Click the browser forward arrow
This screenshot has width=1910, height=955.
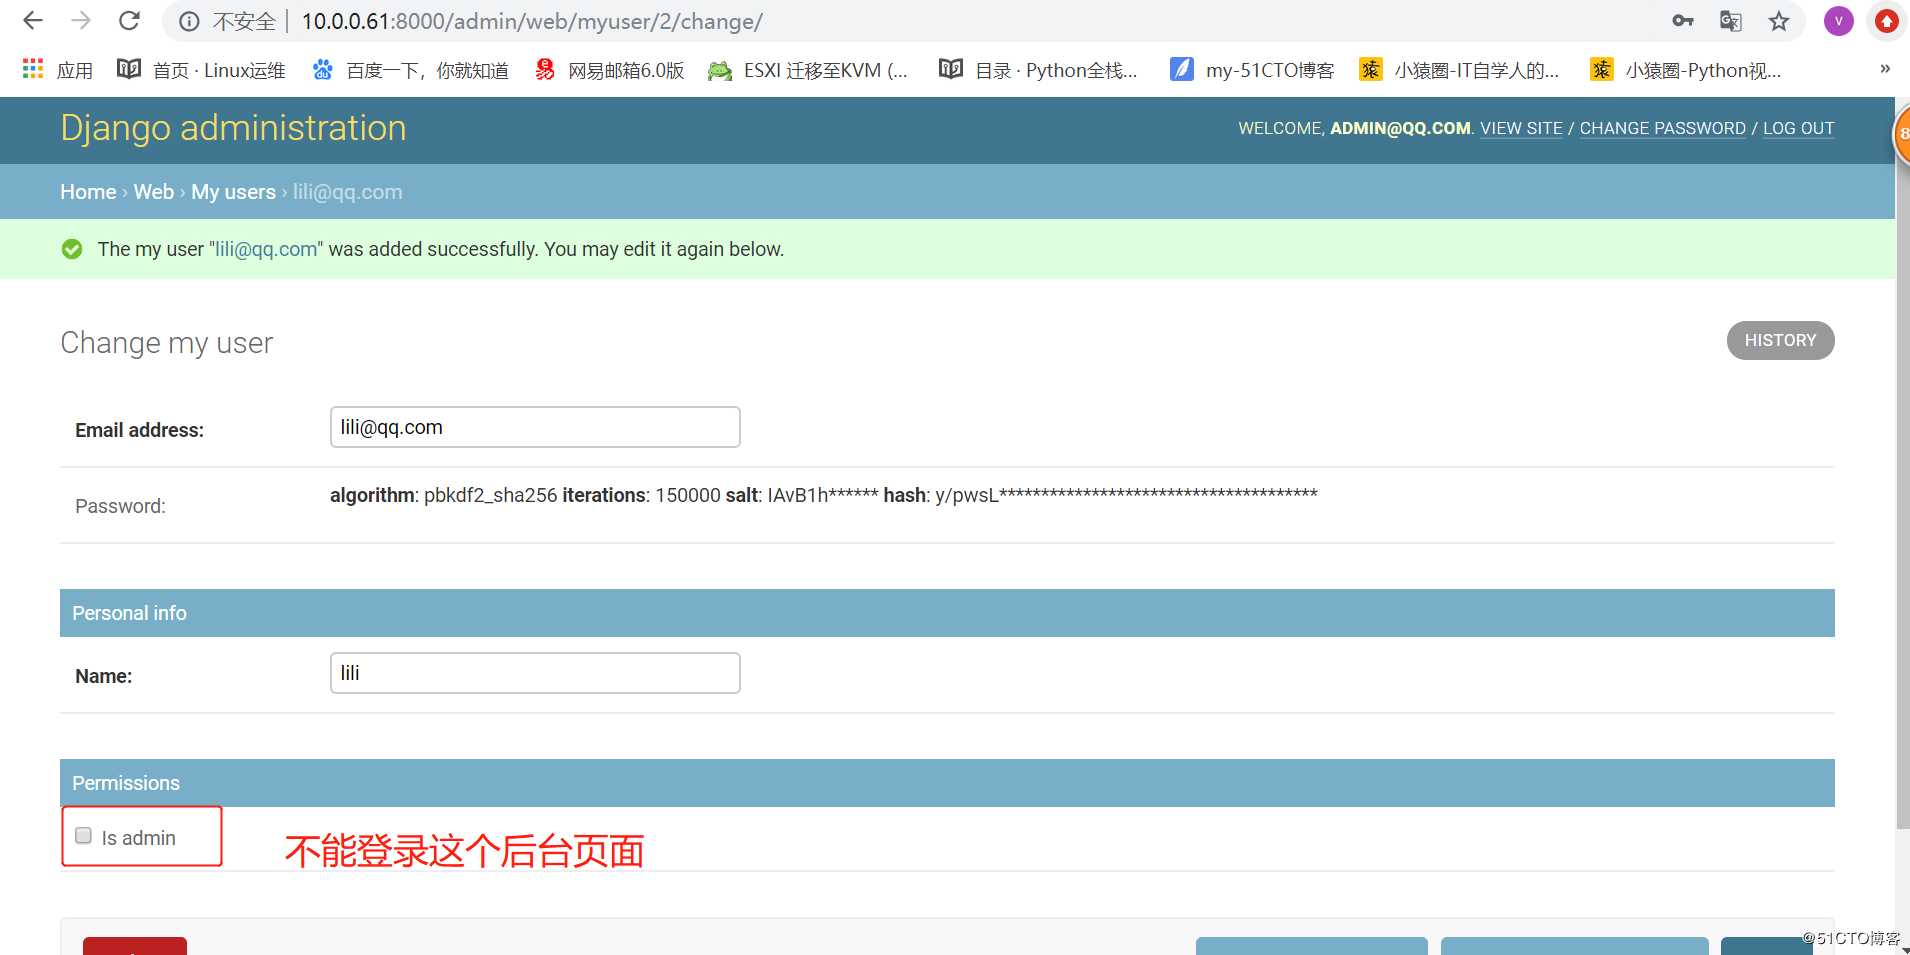coord(81,21)
